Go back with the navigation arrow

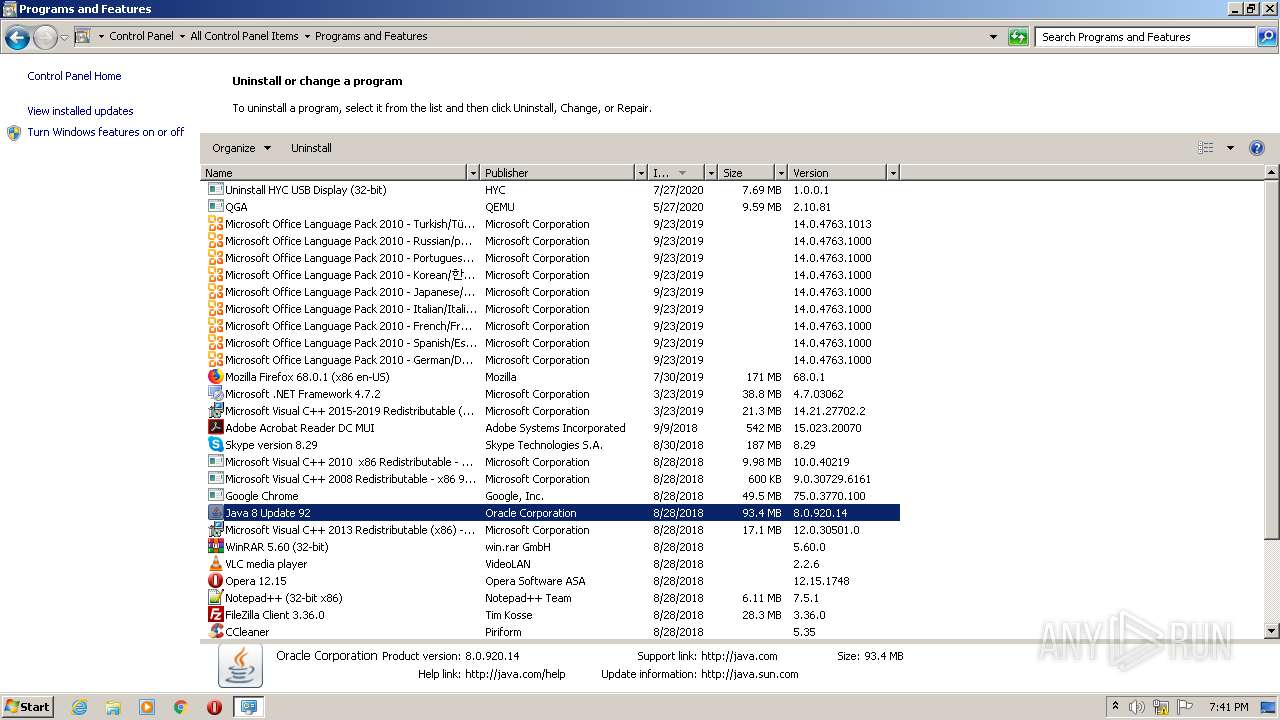(x=17, y=38)
